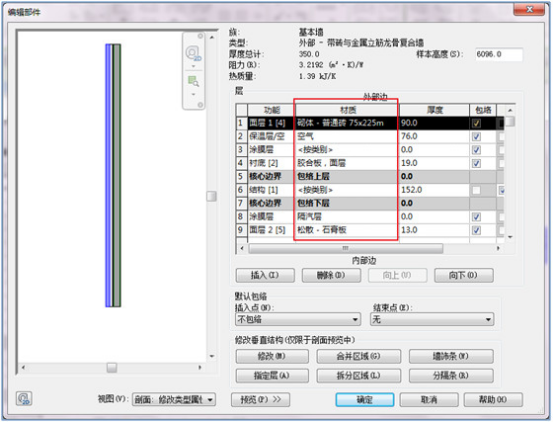Click the 拆分区域 button

coord(359,375)
